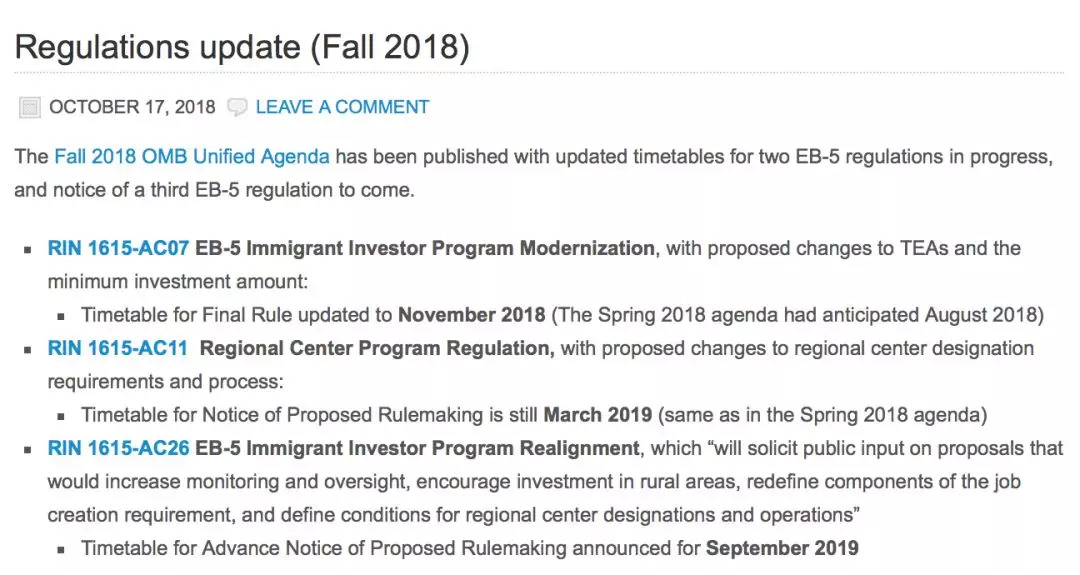Click the speech bubble comment icon

pyautogui.click(x=237, y=107)
